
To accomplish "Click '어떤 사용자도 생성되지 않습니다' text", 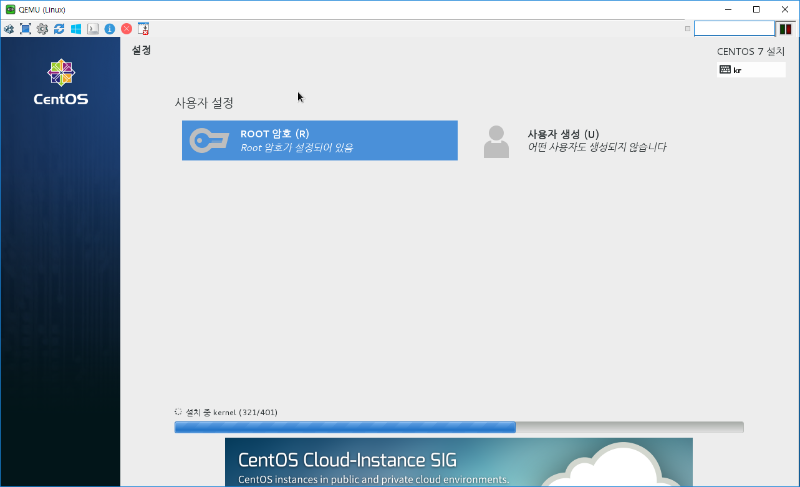I will click(x=597, y=147).
